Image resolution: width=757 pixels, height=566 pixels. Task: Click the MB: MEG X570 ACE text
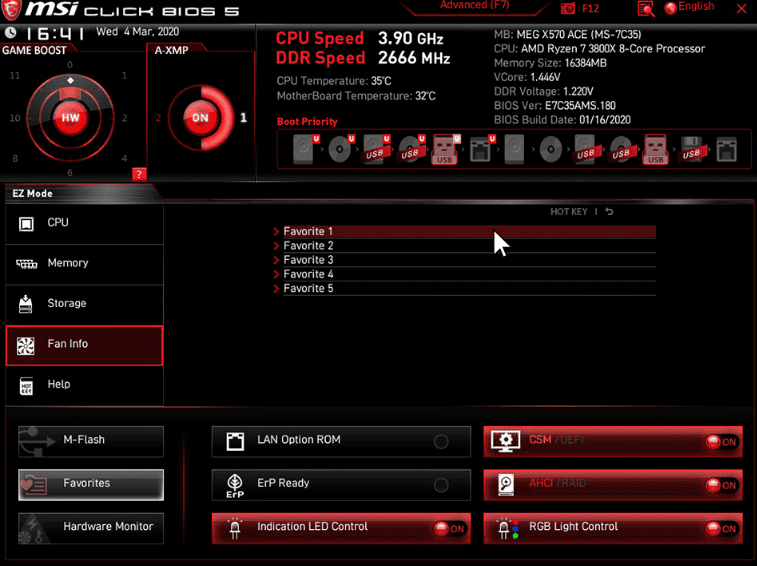pyautogui.click(x=567, y=34)
